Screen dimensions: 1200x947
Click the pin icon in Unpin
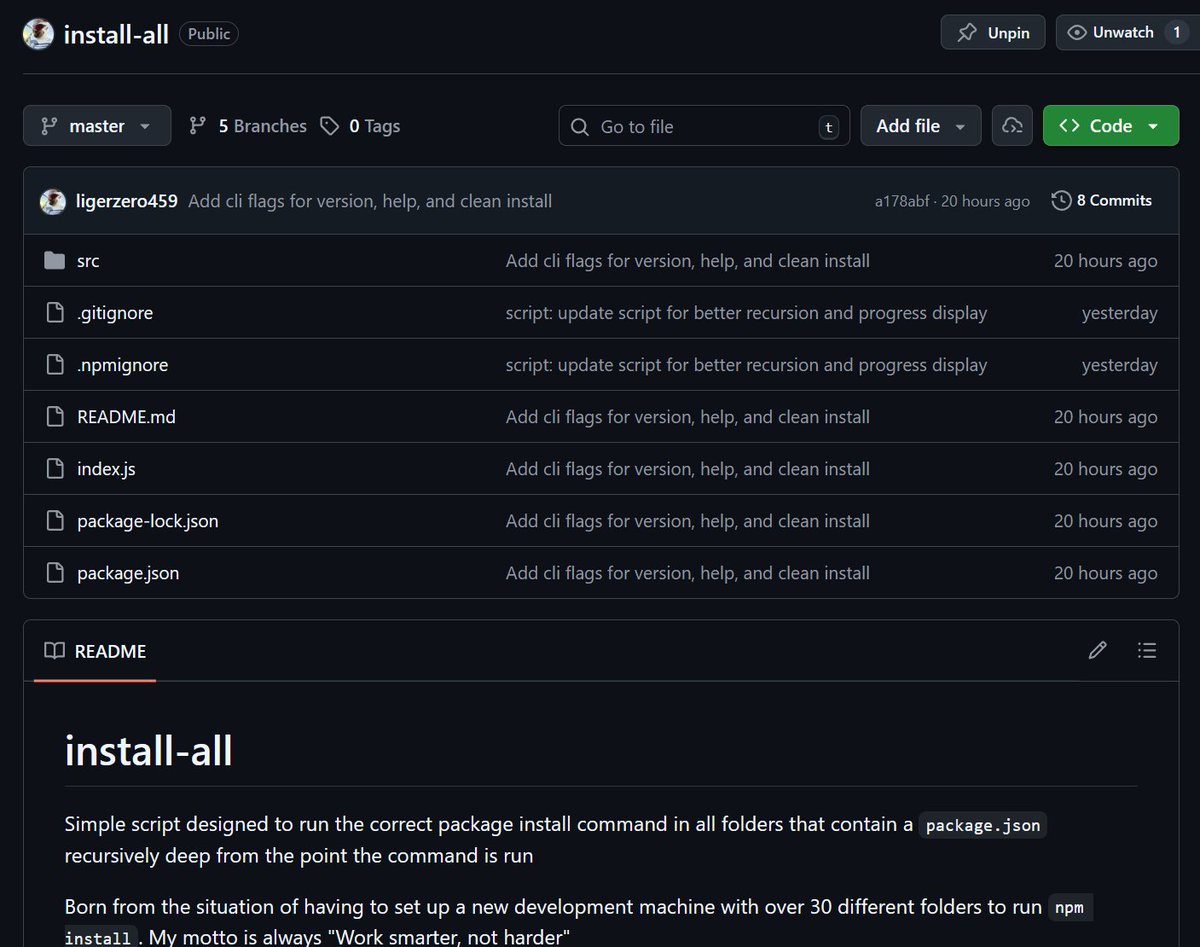[x=967, y=33]
